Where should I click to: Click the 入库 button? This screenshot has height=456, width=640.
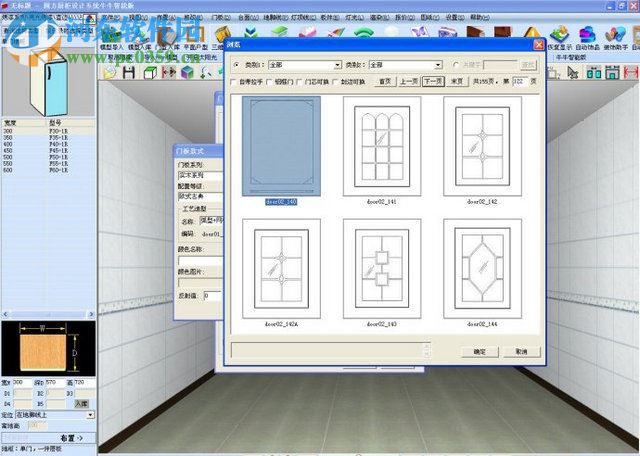(x=82, y=404)
